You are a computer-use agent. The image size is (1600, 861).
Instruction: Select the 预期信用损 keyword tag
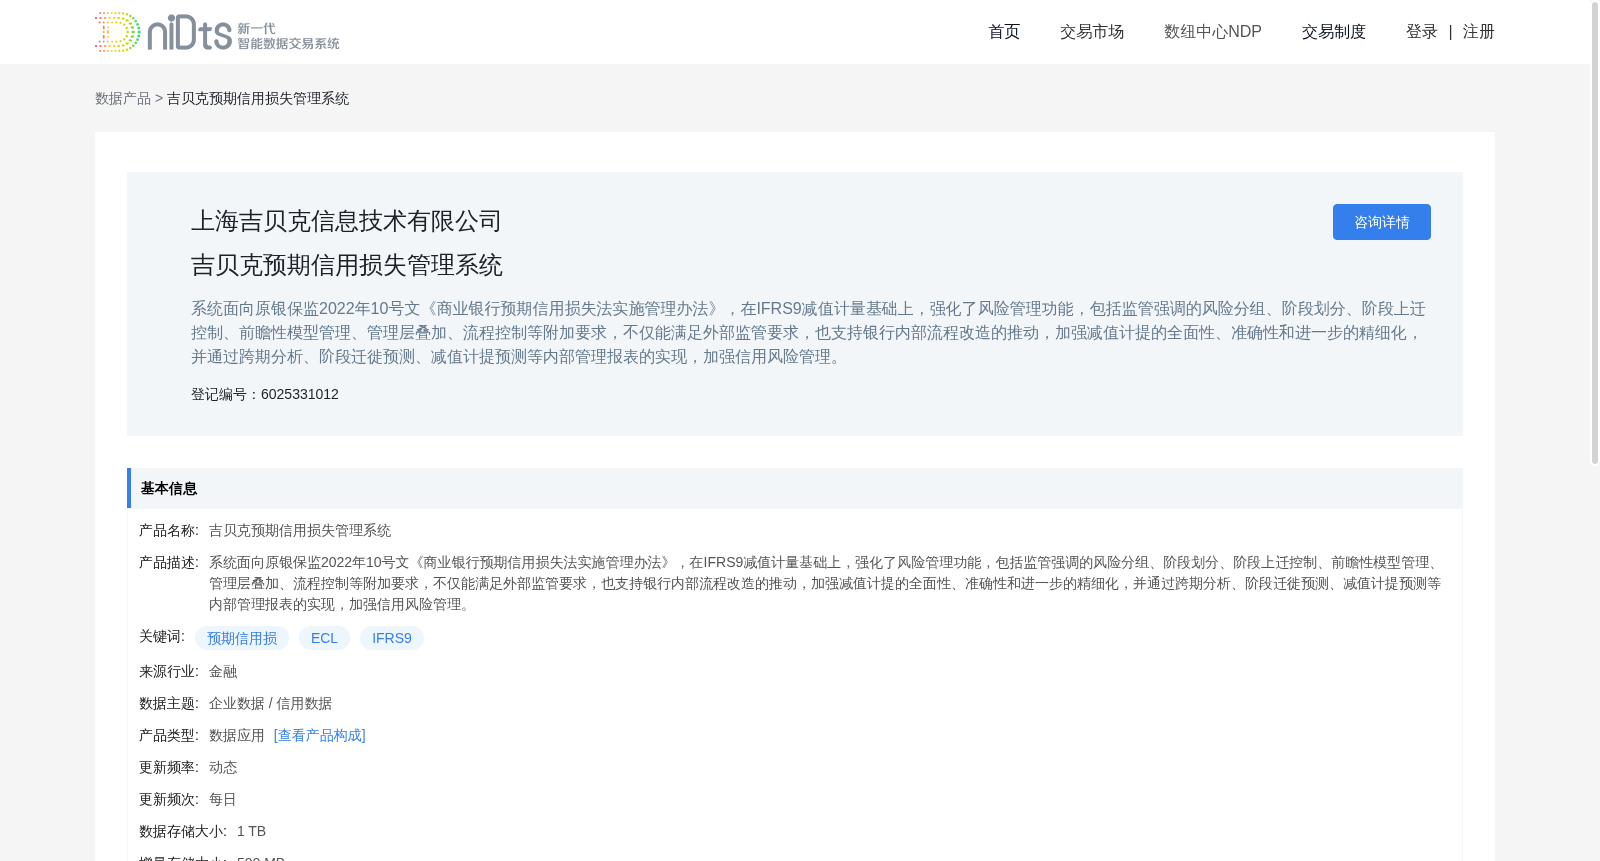[242, 638]
